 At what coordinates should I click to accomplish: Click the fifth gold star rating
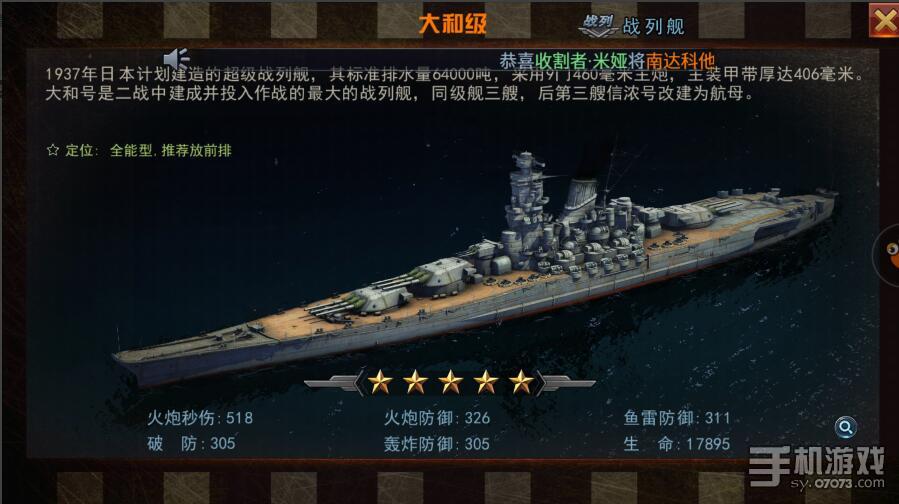(x=521, y=382)
